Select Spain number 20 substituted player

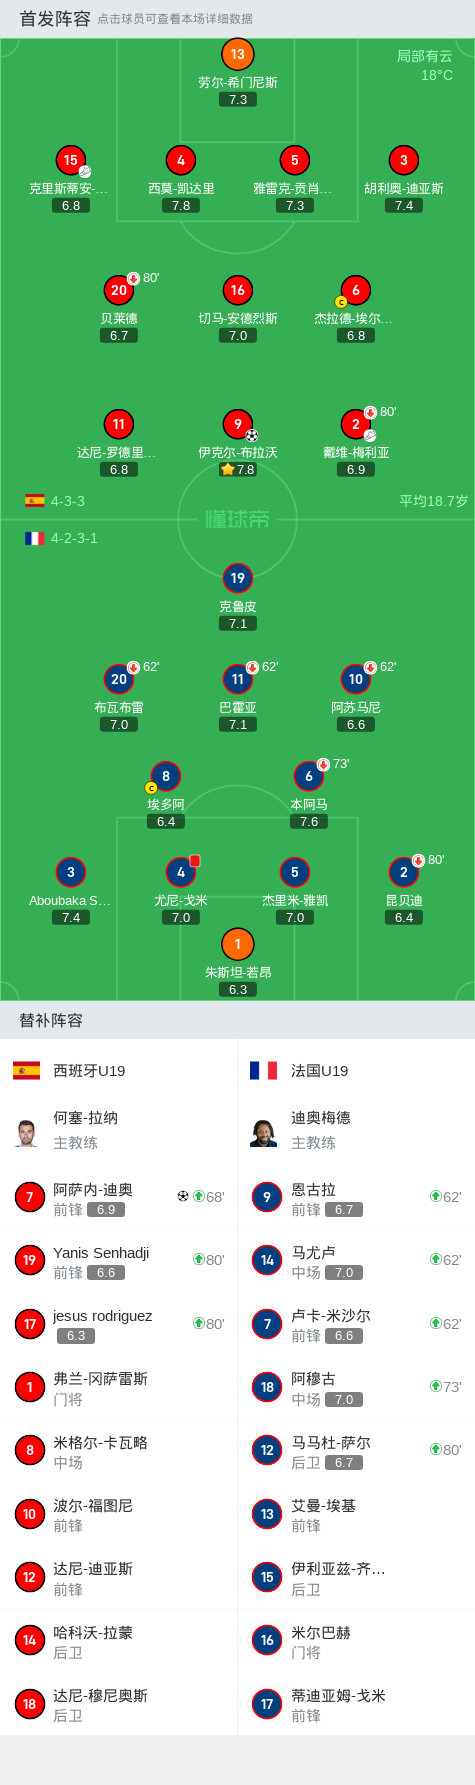tap(119, 290)
